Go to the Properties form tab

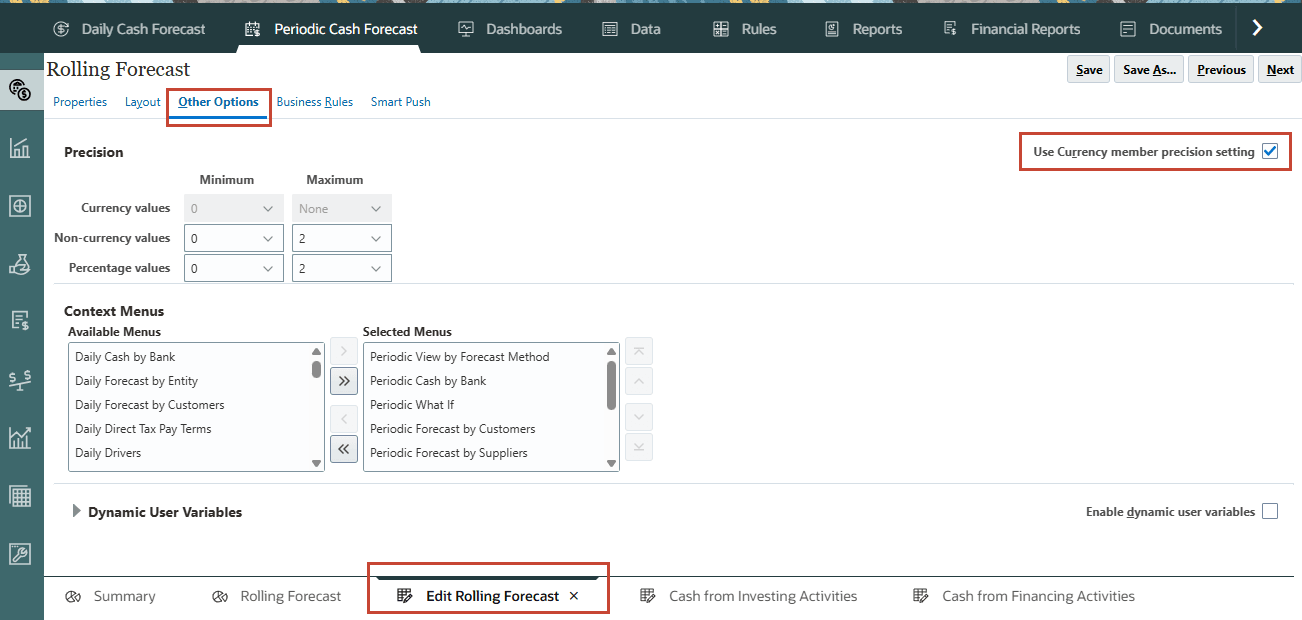click(x=80, y=102)
